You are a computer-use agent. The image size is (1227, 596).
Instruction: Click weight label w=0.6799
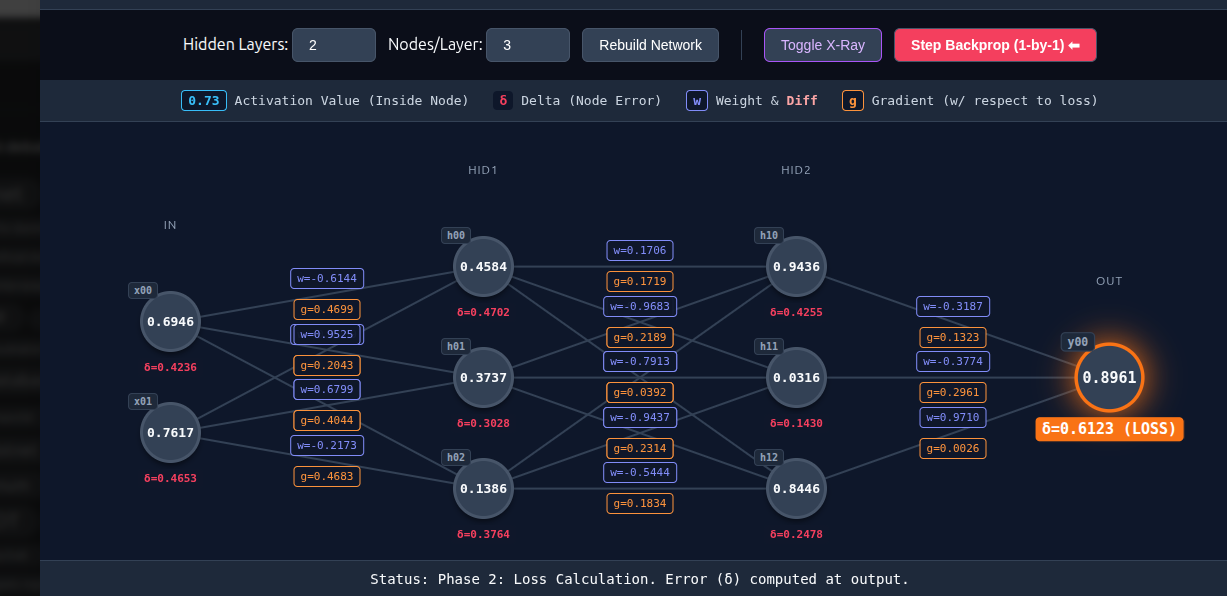tap(327, 389)
